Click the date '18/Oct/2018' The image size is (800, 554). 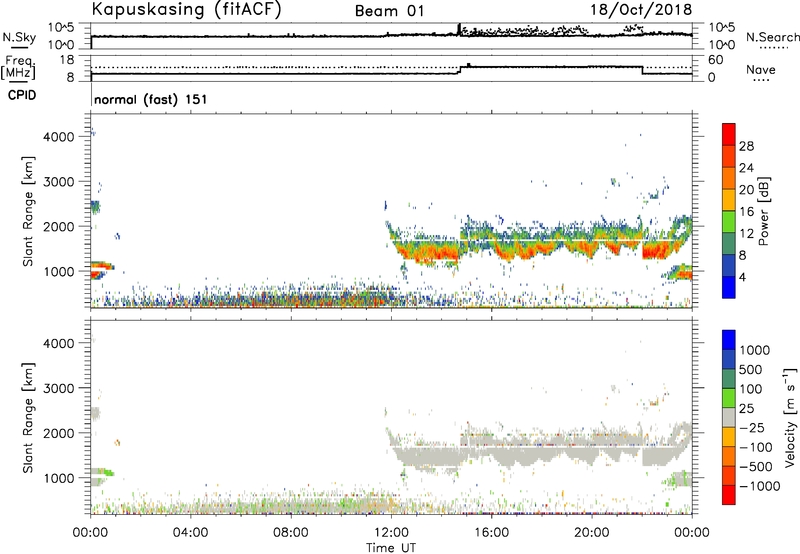[641, 10]
